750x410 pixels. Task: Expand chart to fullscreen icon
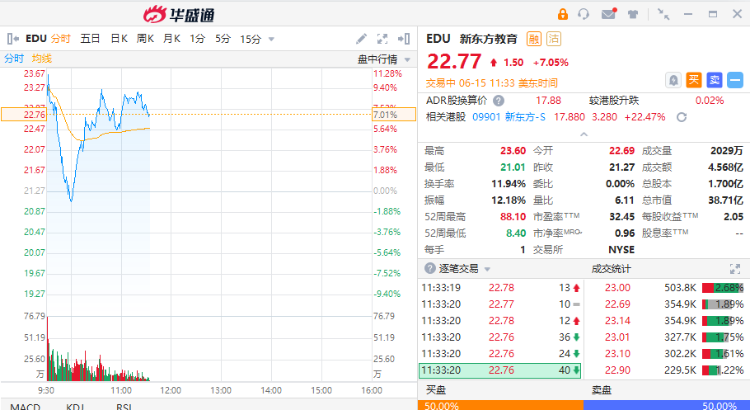pos(382,39)
